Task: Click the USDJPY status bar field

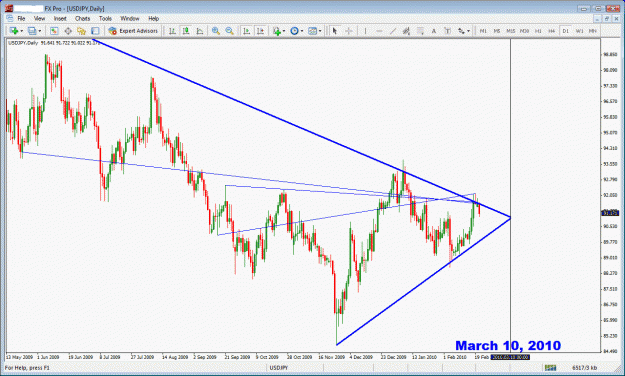Action: click(279, 368)
